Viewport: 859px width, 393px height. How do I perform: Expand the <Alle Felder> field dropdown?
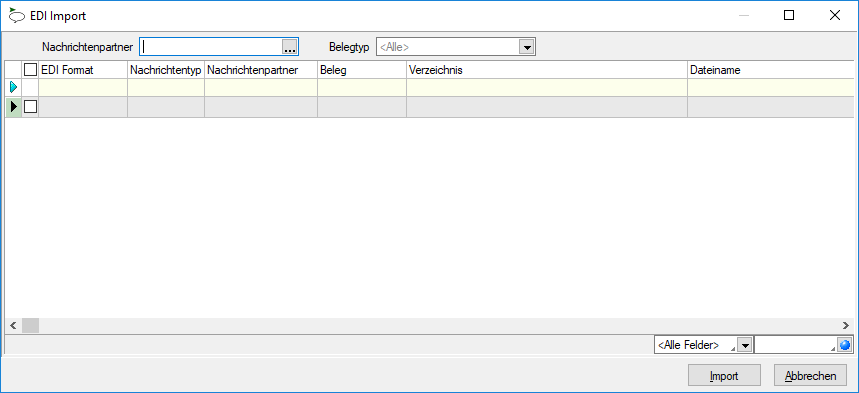745,345
